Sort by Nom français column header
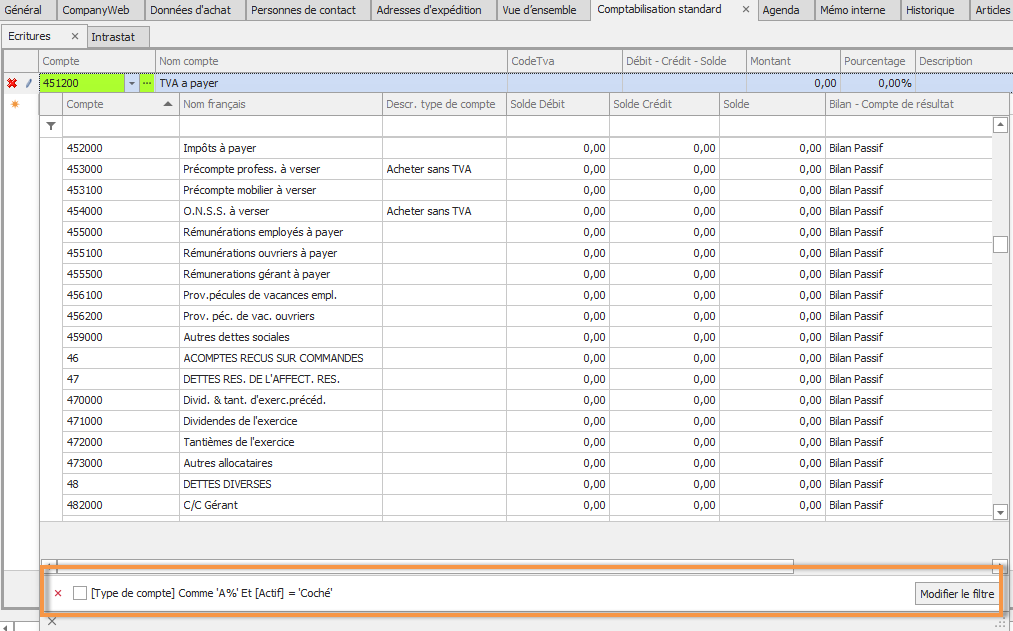This screenshot has width=1013, height=631. point(281,104)
